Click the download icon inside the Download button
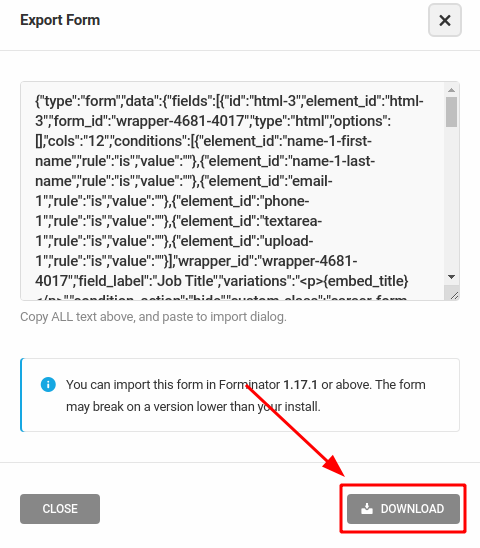Image resolution: width=480 pixels, height=548 pixels. pyautogui.click(x=367, y=509)
